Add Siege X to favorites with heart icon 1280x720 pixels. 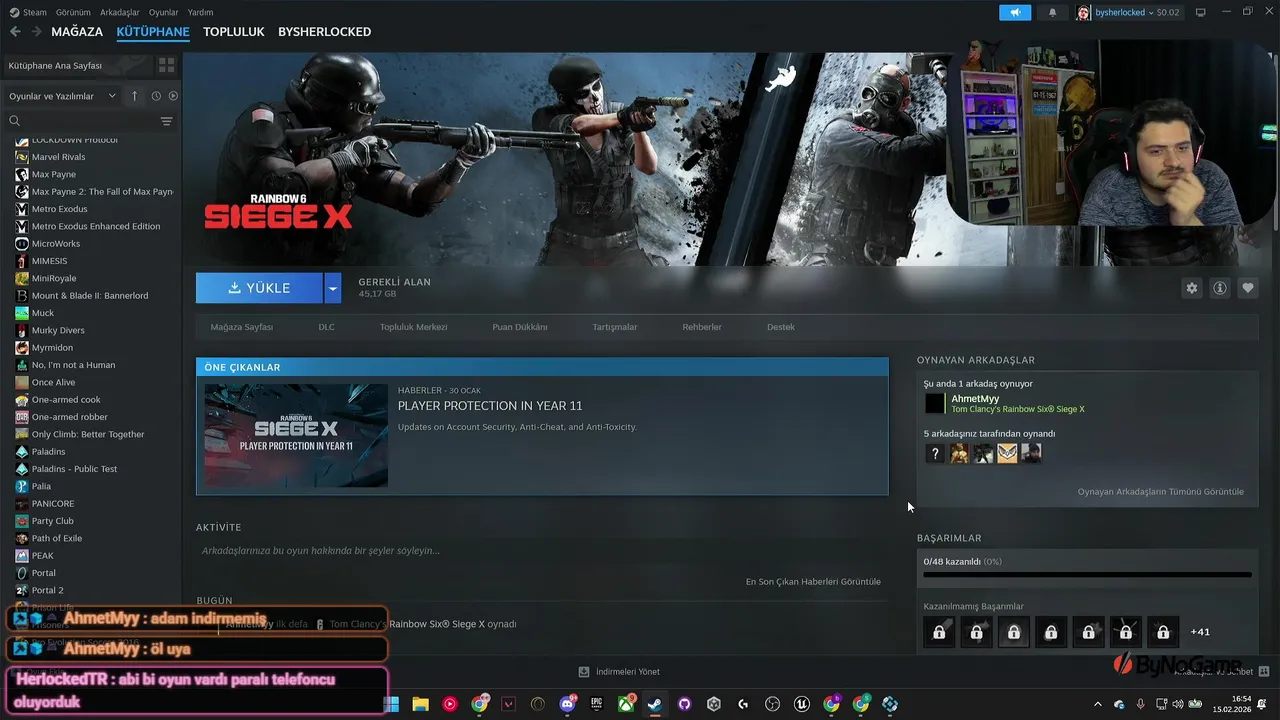pyautogui.click(x=1248, y=288)
